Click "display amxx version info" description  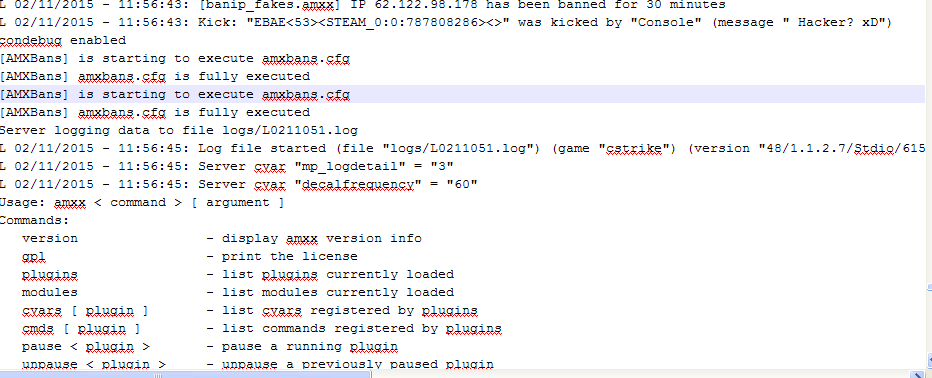click(x=322, y=238)
